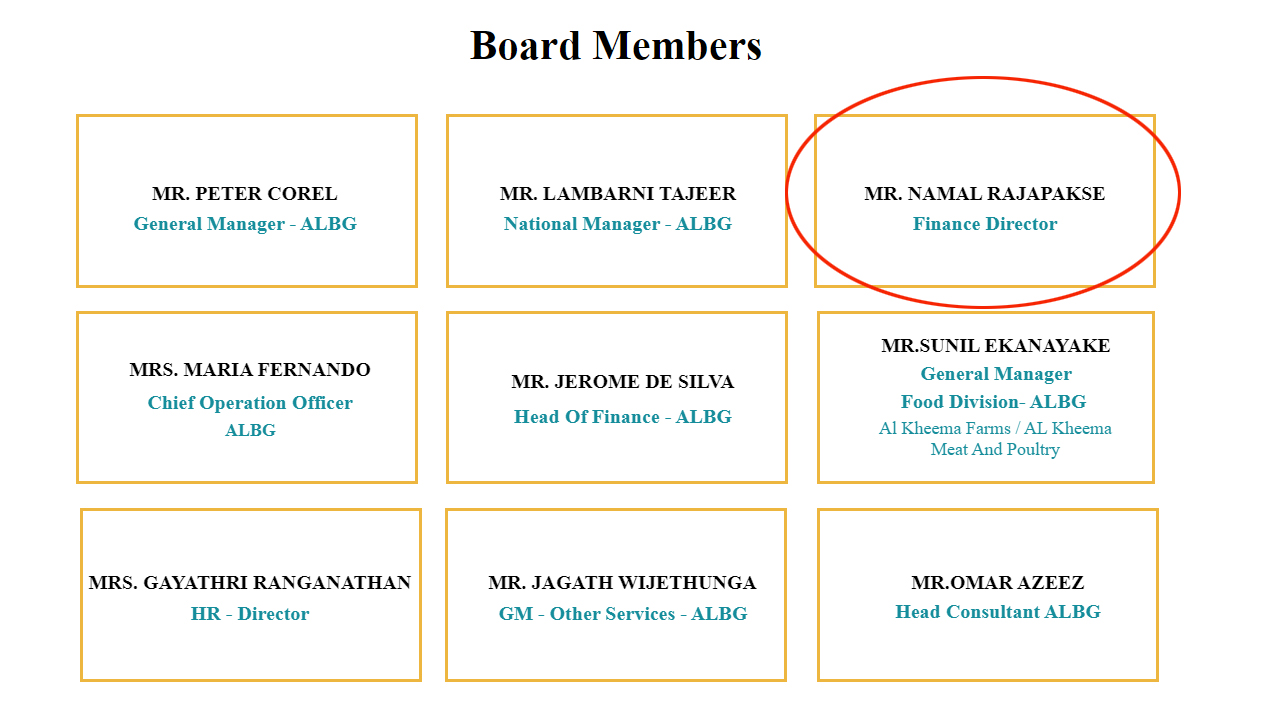Image resolution: width=1262 pixels, height=713 pixels.
Task: Click the Chief Operation Officer title
Action: pos(250,403)
